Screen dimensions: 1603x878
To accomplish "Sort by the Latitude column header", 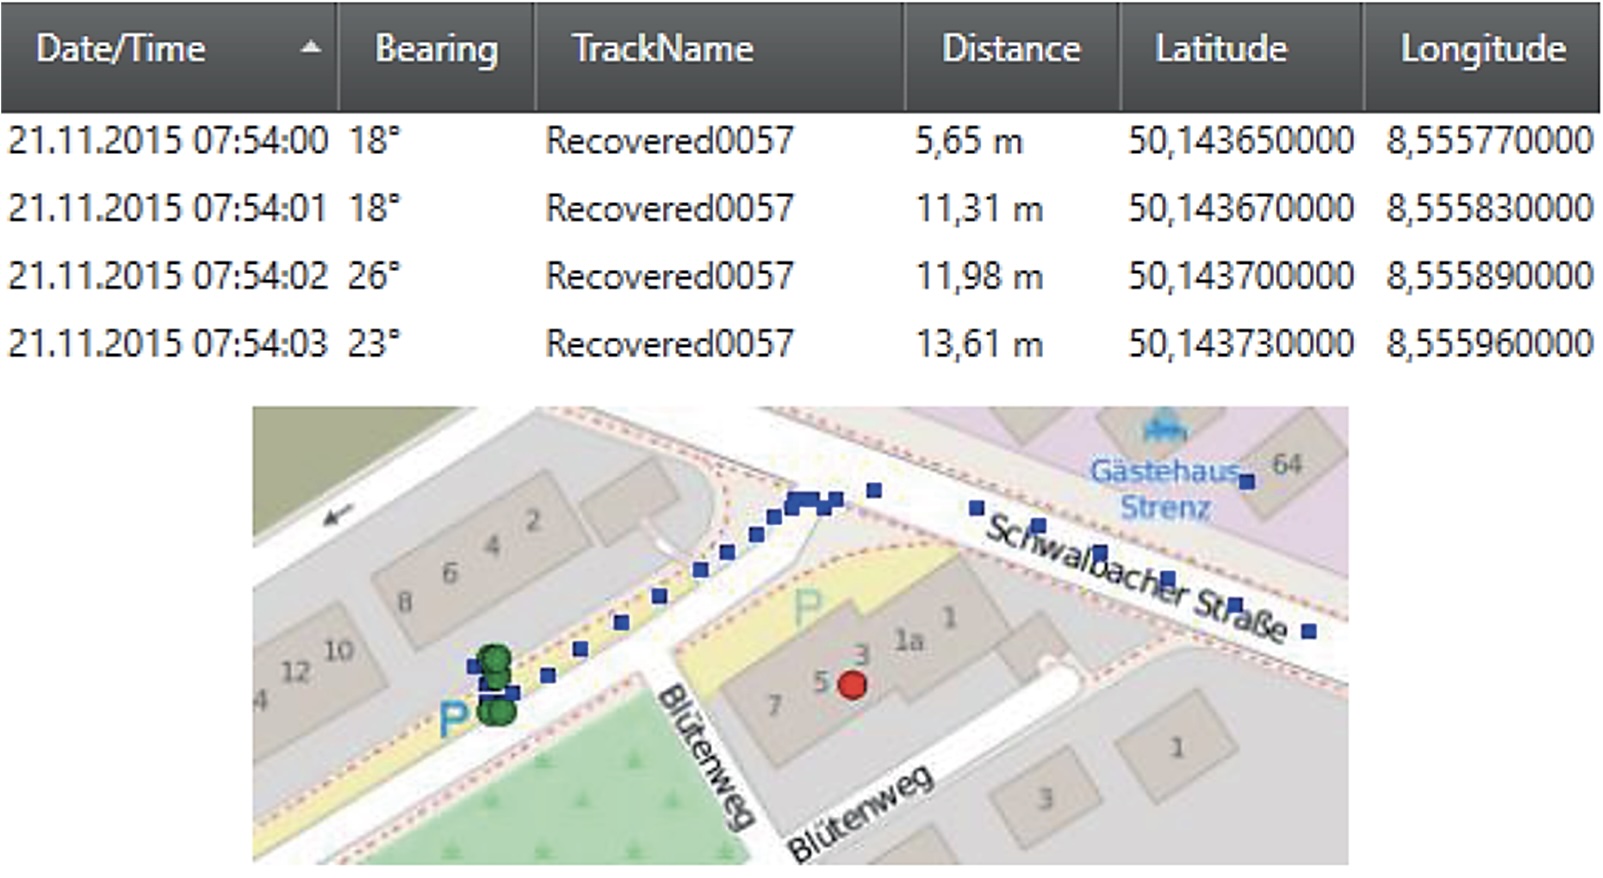I will coord(1241,56).
